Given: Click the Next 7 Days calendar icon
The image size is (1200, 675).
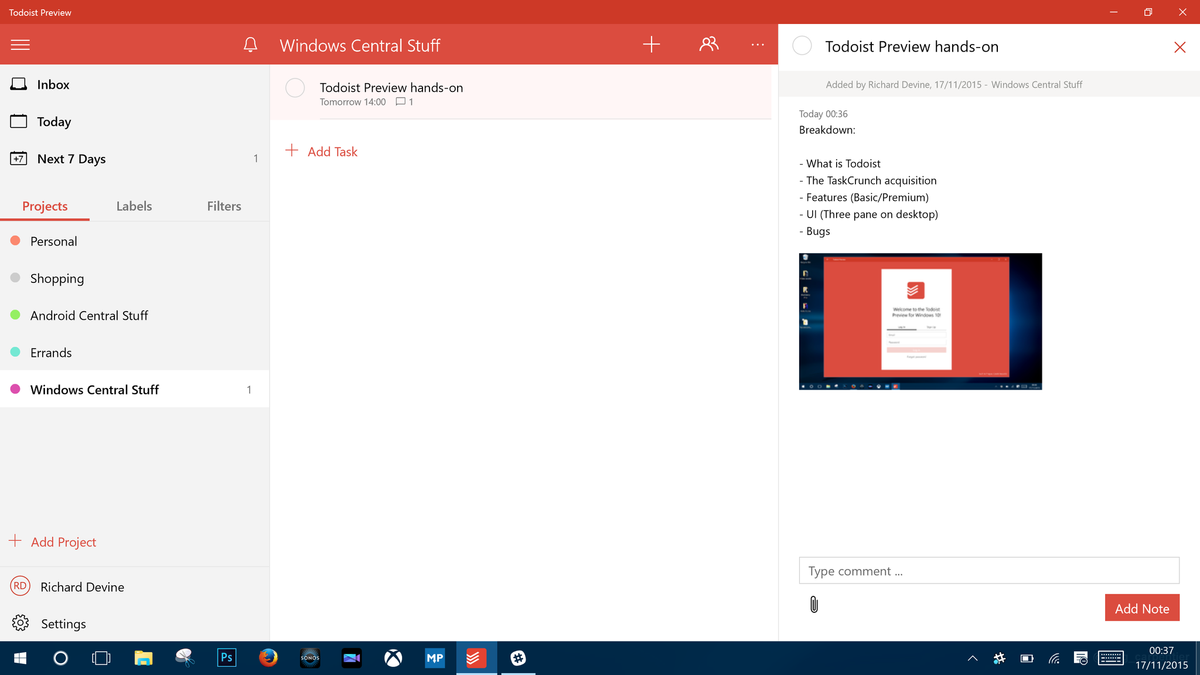Looking at the screenshot, I should (x=19, y=158).
